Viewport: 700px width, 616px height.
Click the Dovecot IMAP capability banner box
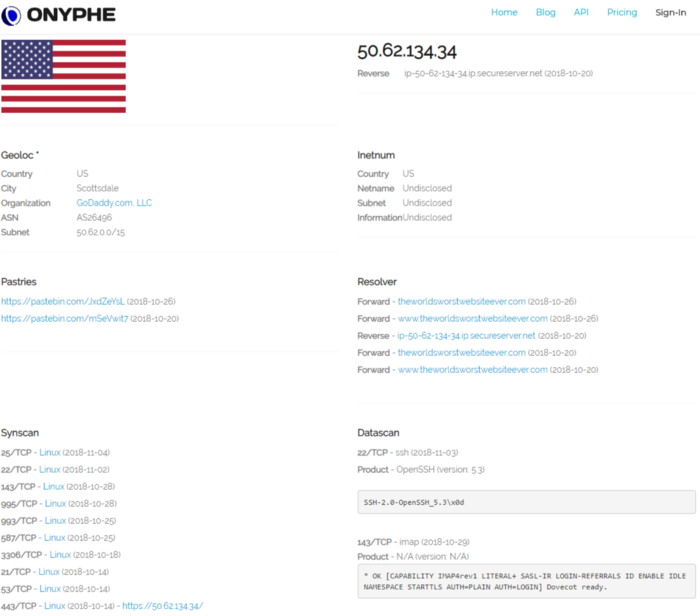pyautogui.click(x=526, y=581)
